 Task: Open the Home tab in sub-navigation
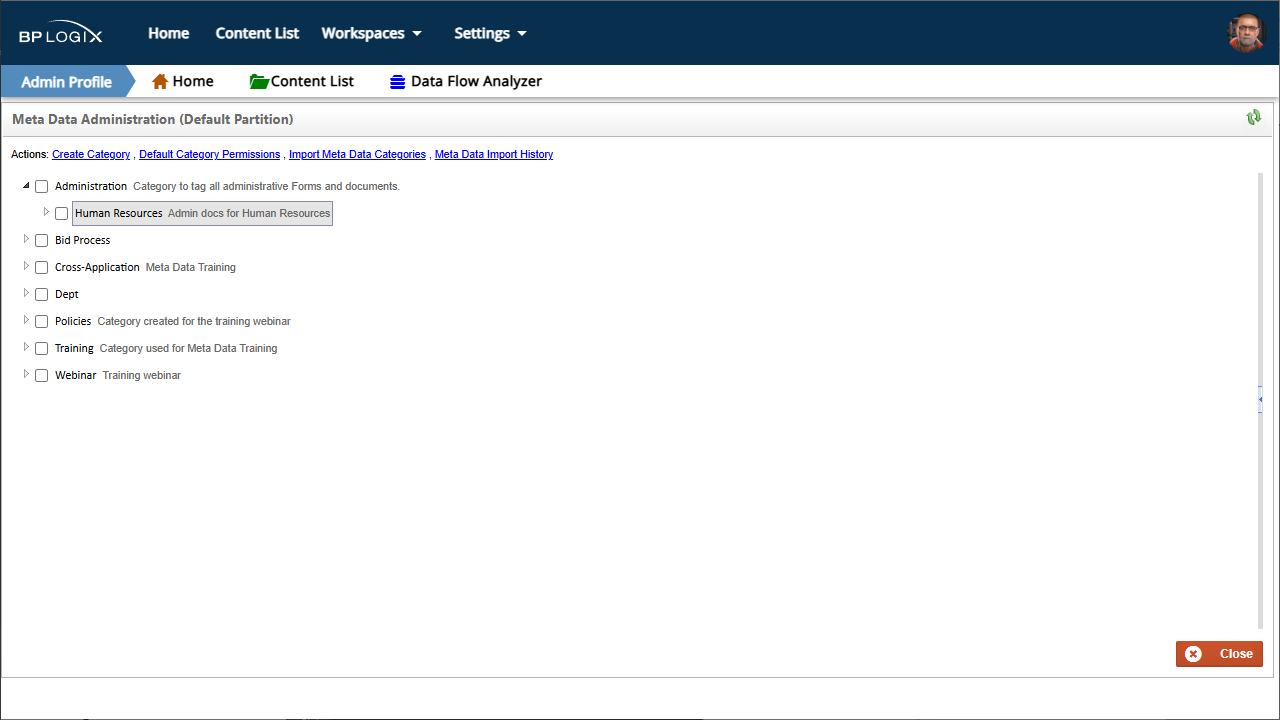pos(182,81)
